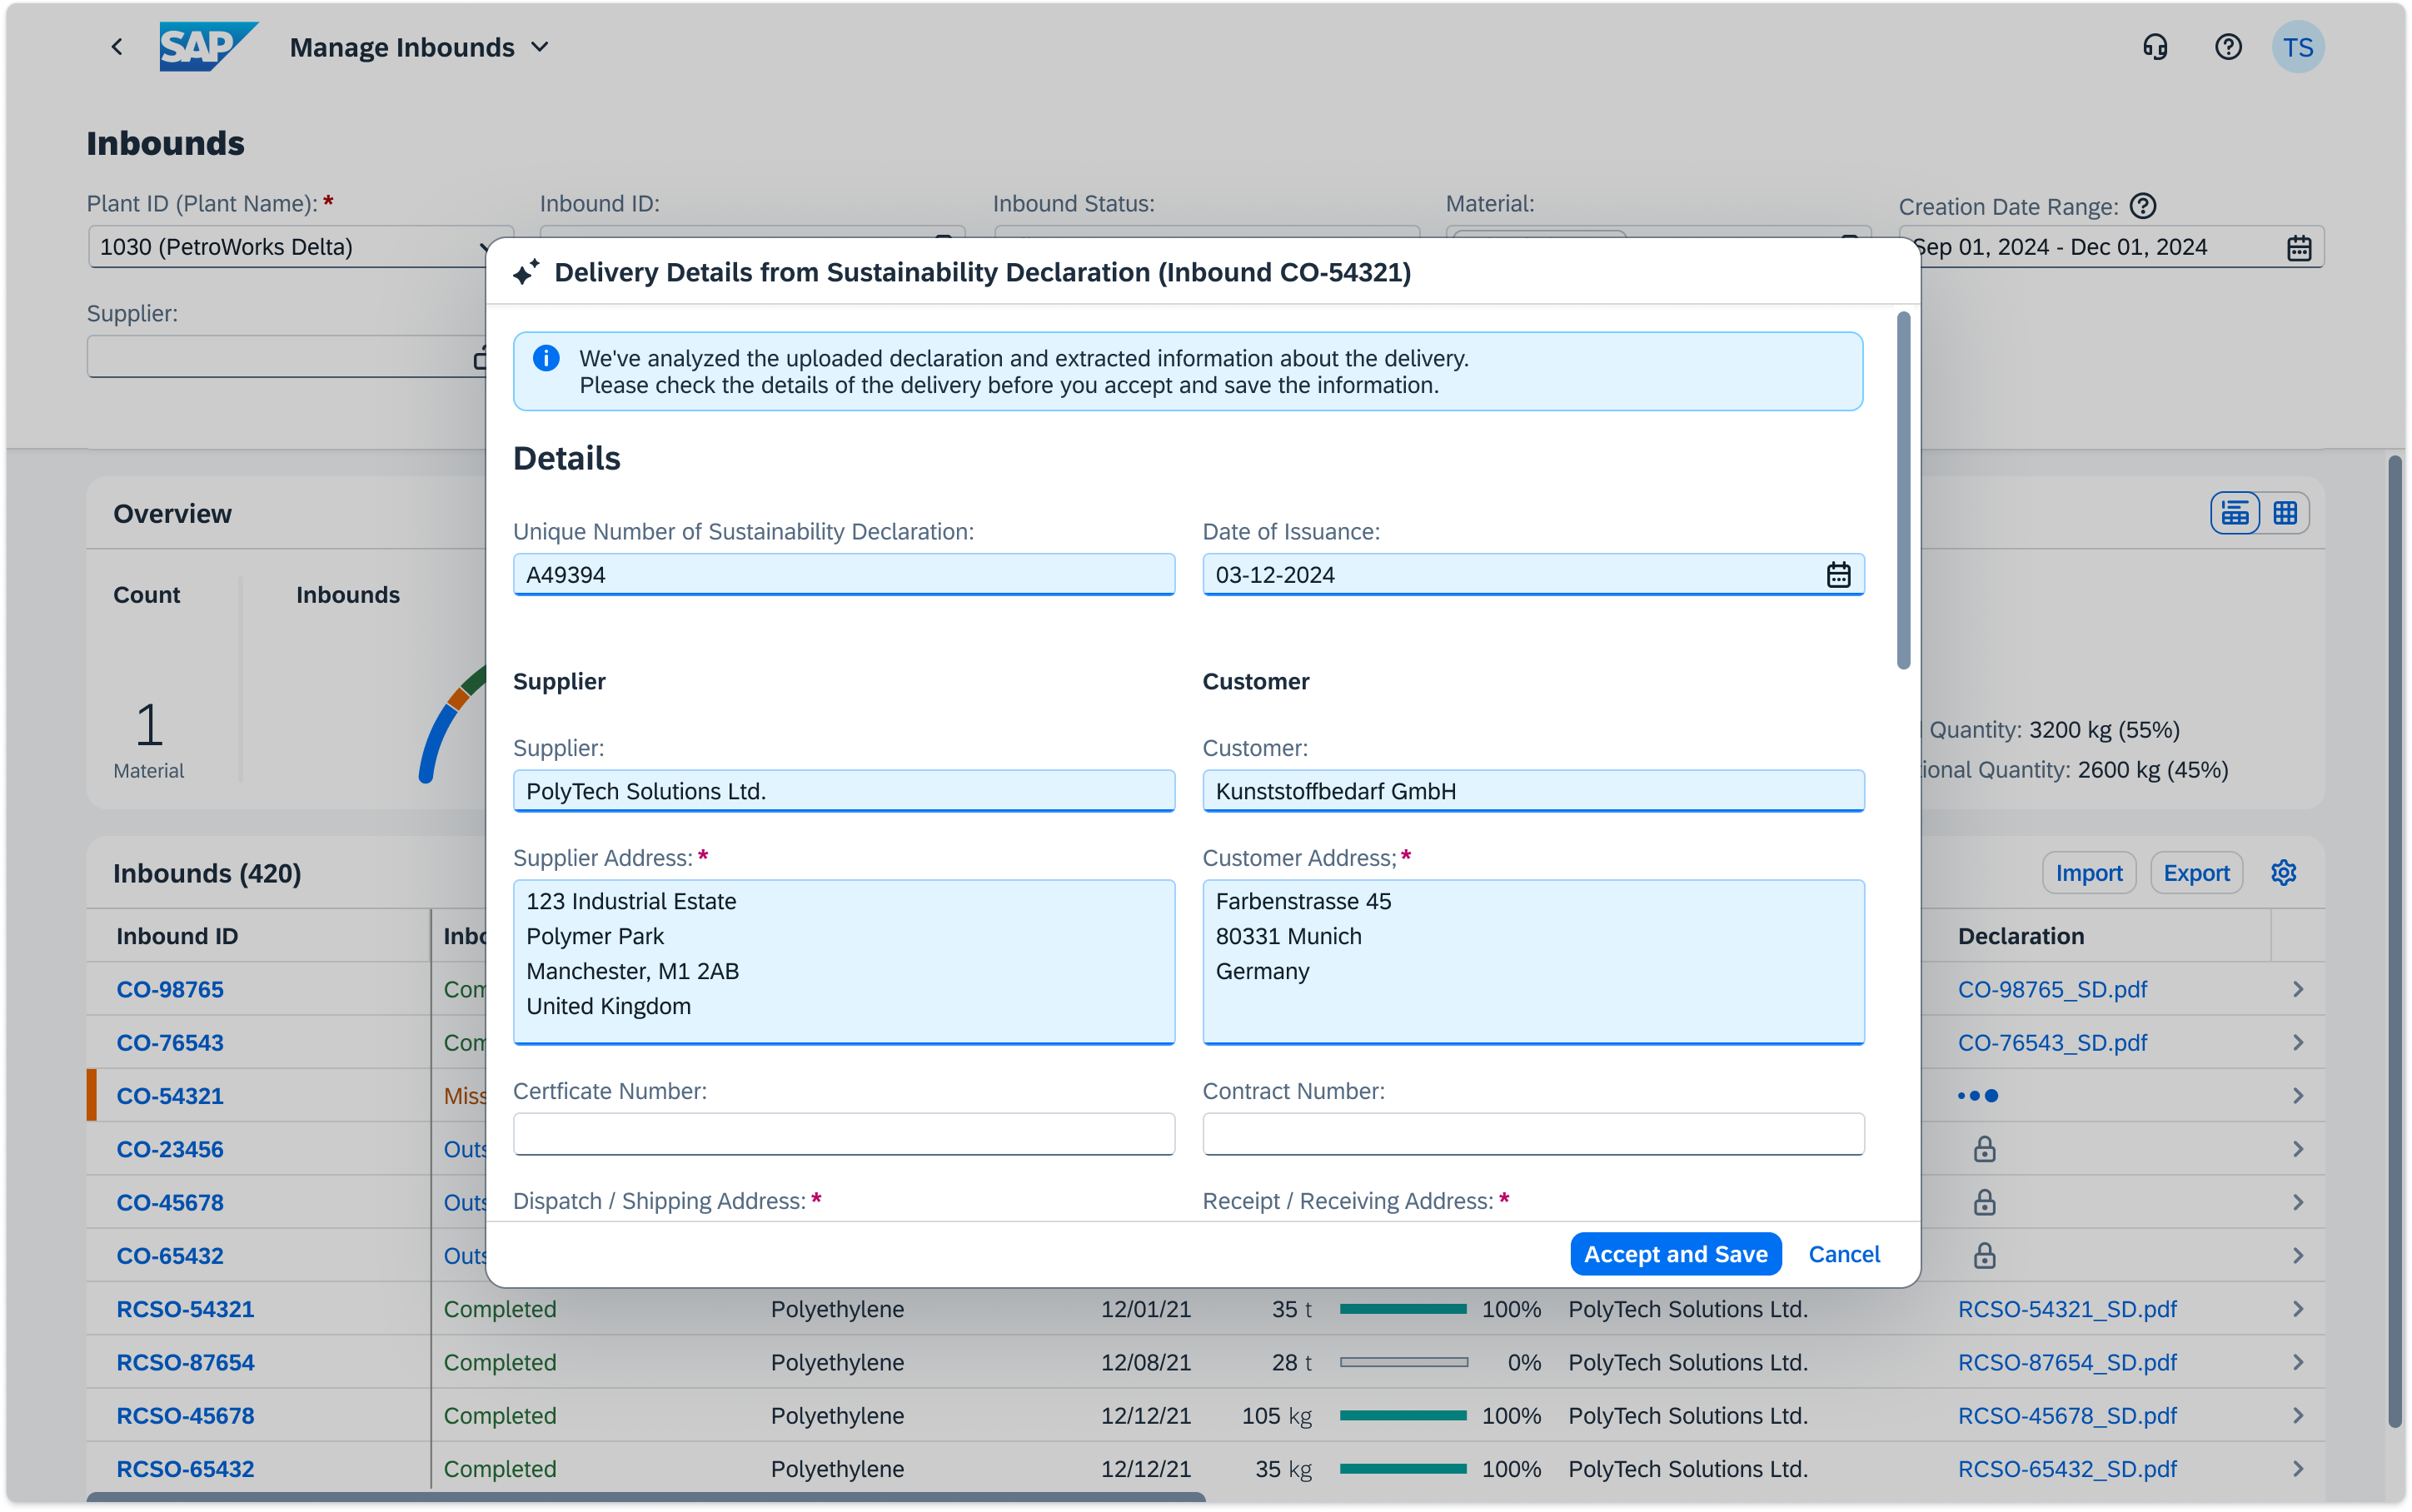The image size is (2412, 1512).
Task: Expand CO-98765 row details chevron
Action: pyautogui.click(x=2298, y=990)
